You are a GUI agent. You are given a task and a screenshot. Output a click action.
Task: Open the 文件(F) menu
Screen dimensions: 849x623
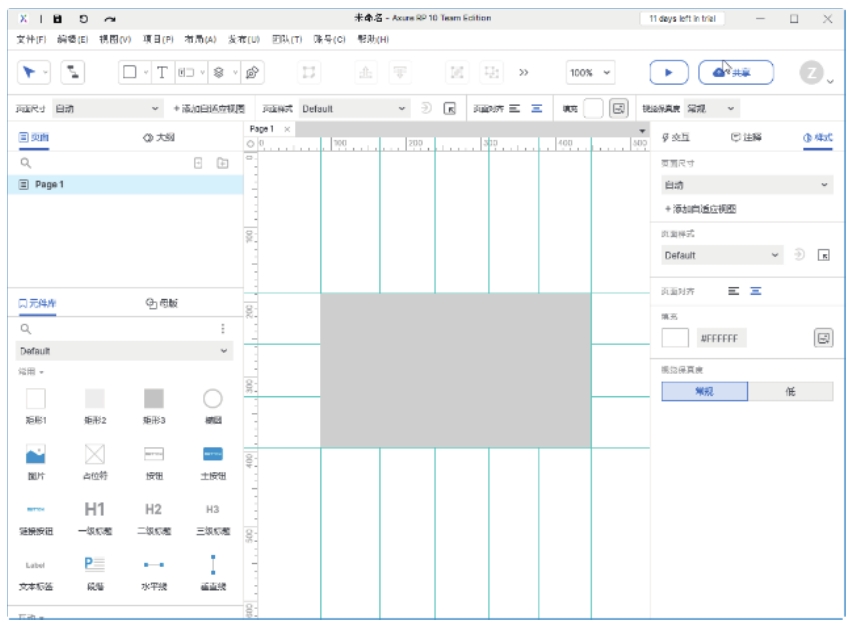click(31, 39)
